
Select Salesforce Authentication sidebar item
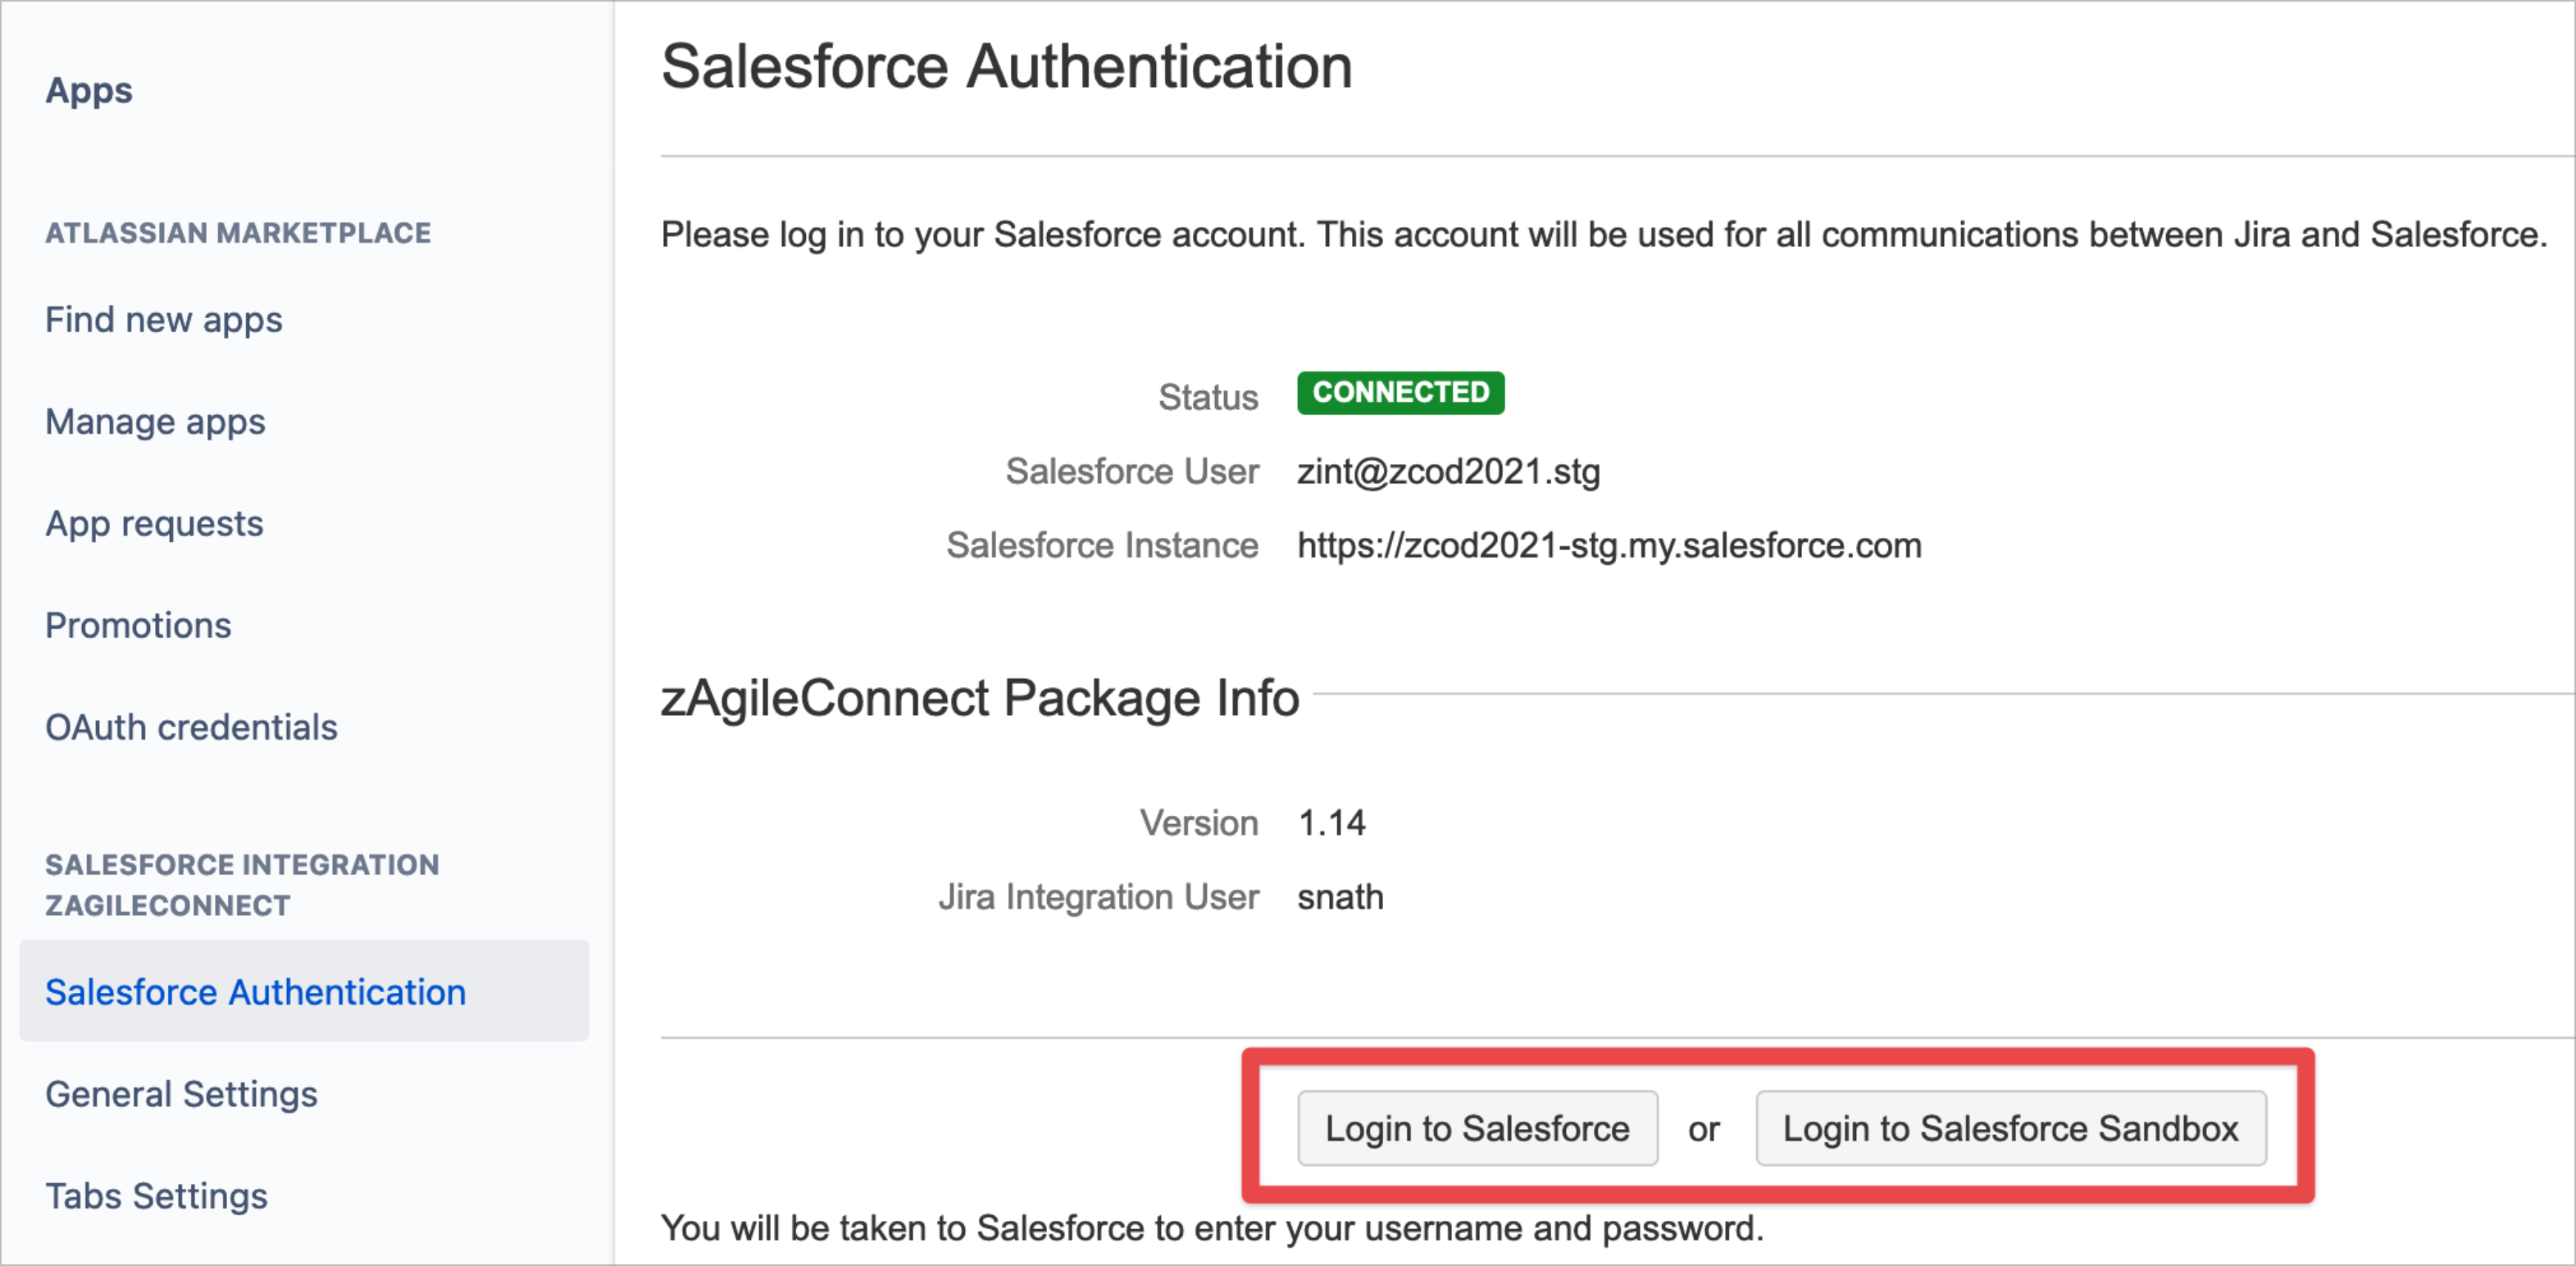[x=255, y=992]
